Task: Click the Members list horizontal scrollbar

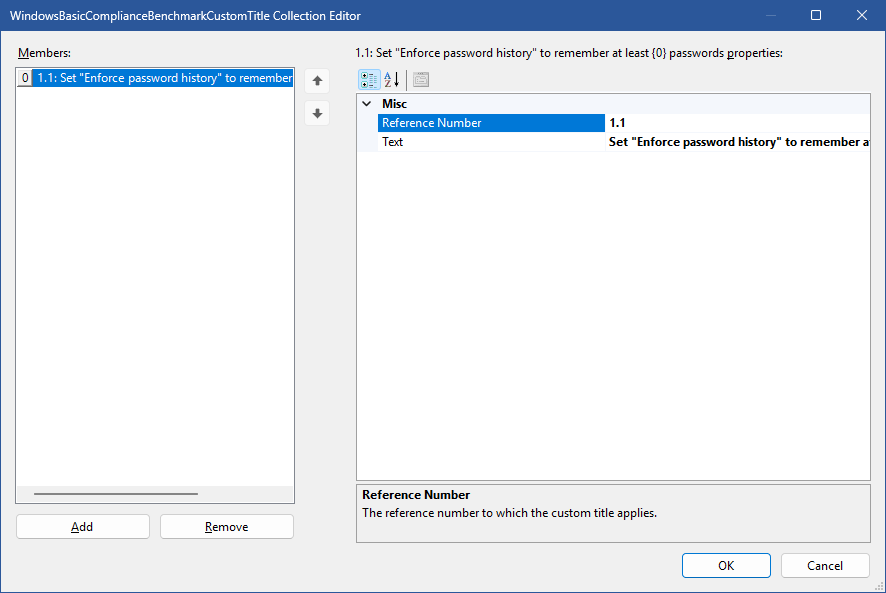Action: [116, 494]
